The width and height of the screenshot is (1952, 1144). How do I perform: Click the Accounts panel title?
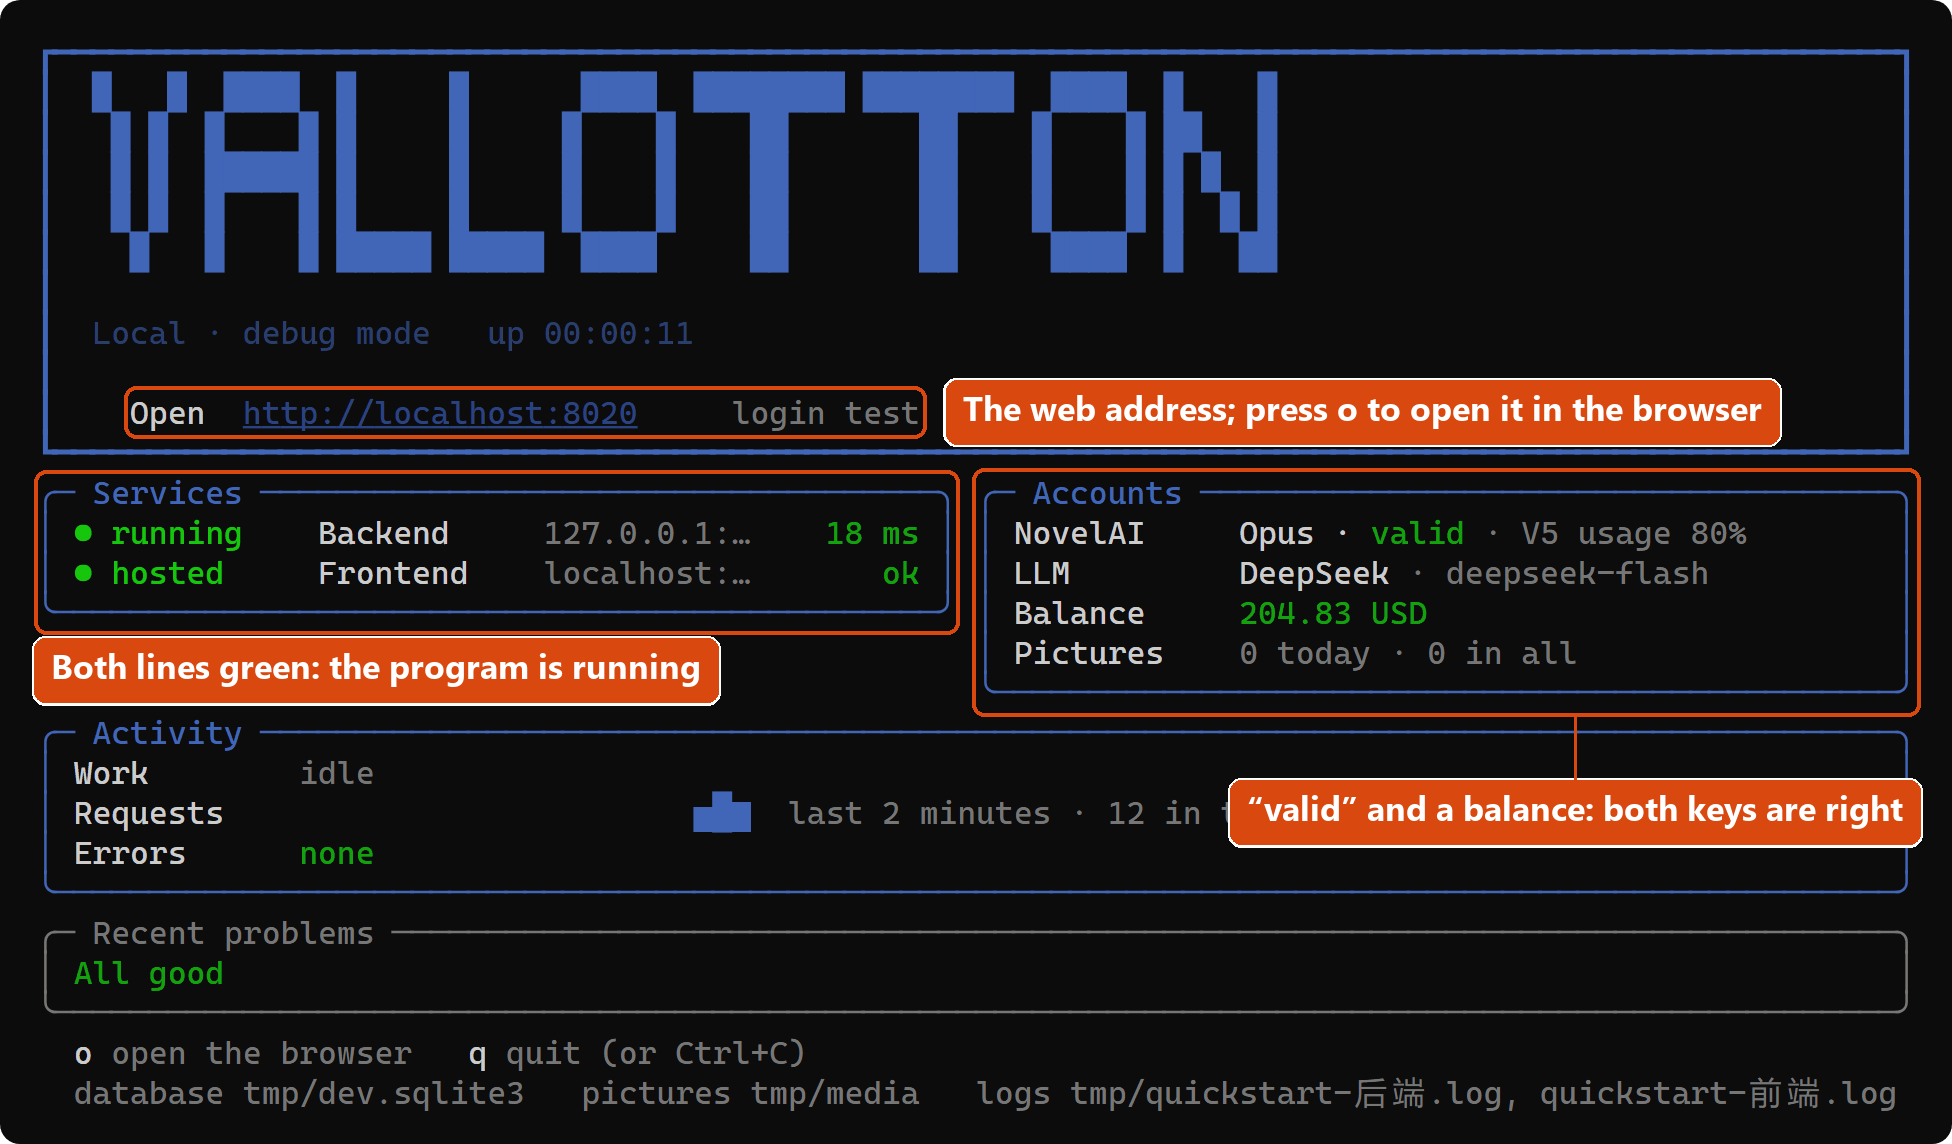click(x=1107, y=493)
